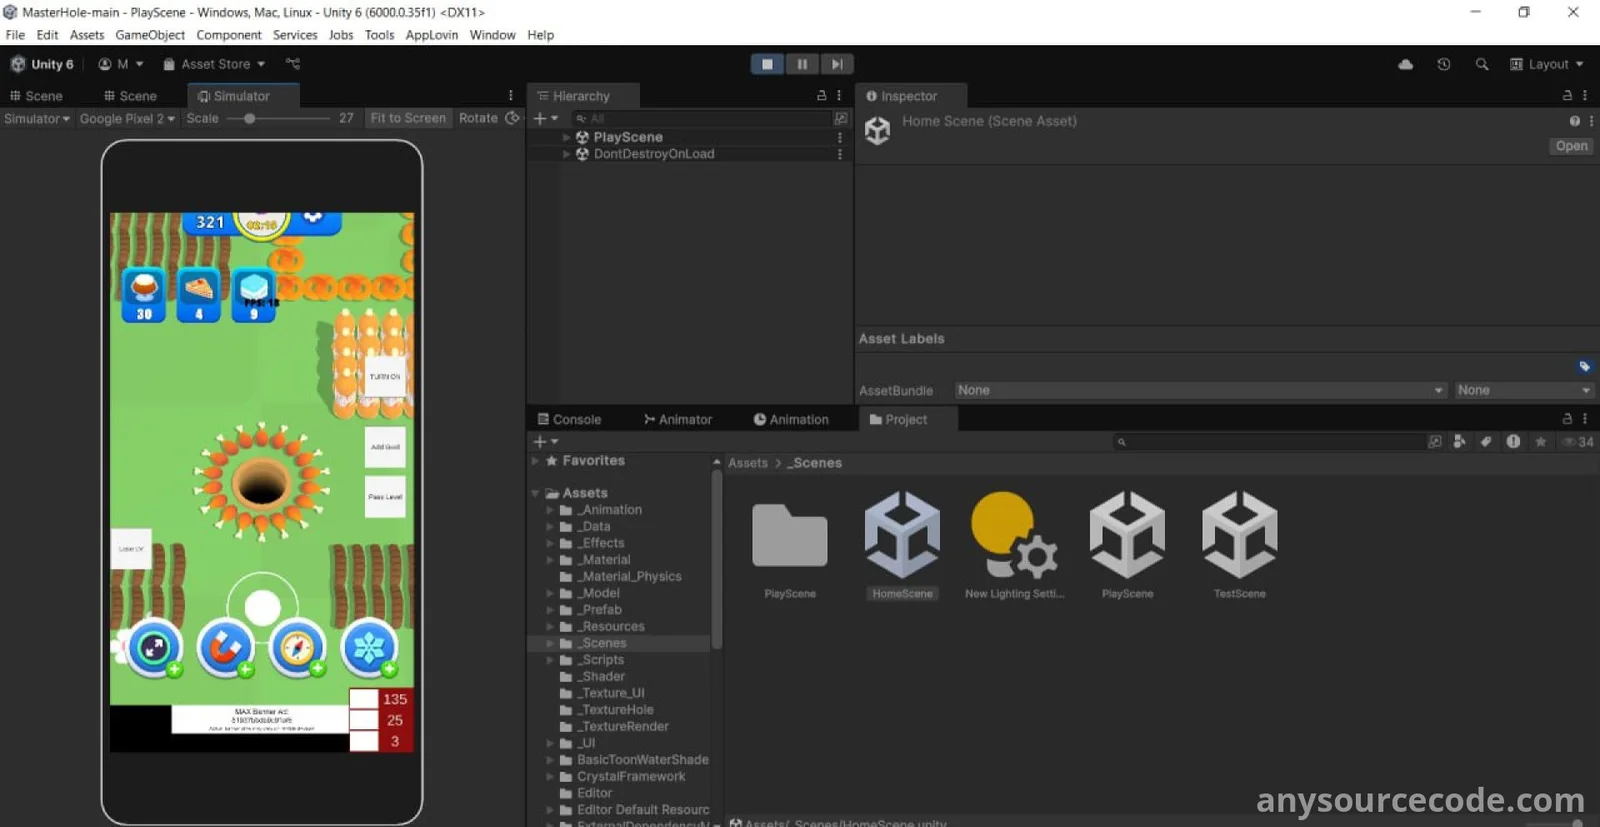Click the Unity Cloud icon
Viewport: 1600px width, 827px height.
coord(1405,64)
